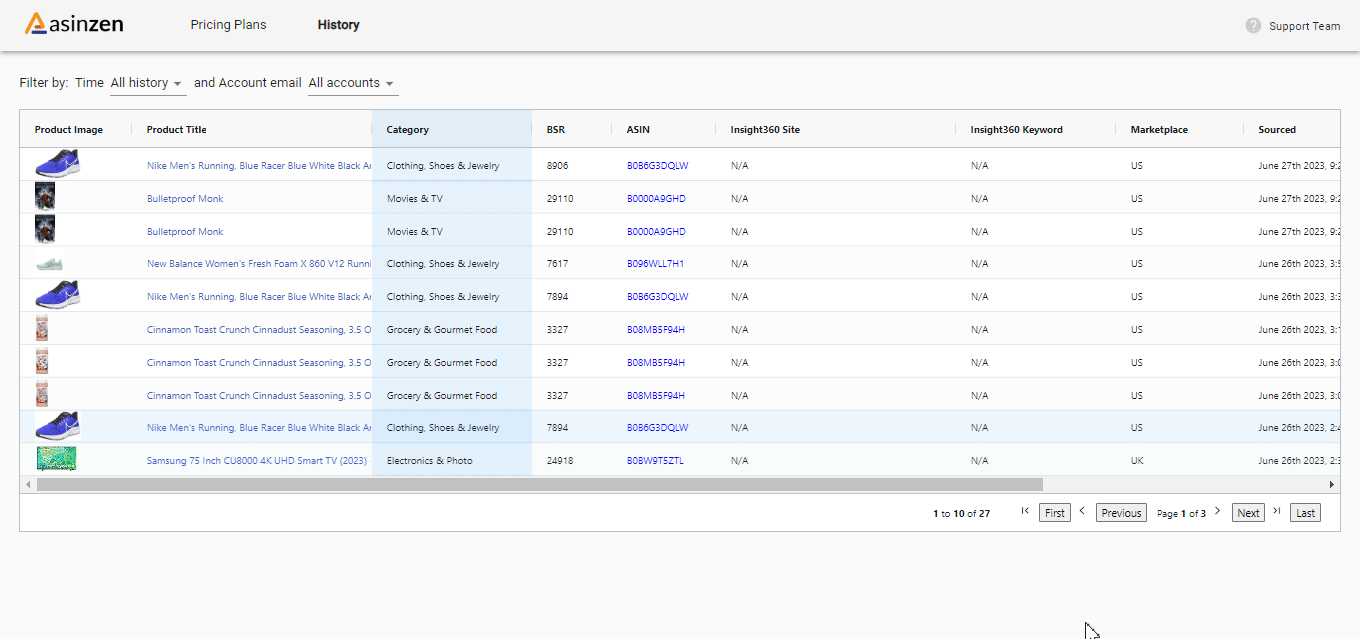Open the New Balance shoe thumbnail
The width and height of the screenshot is (1360, 639).
click(50, 263)
